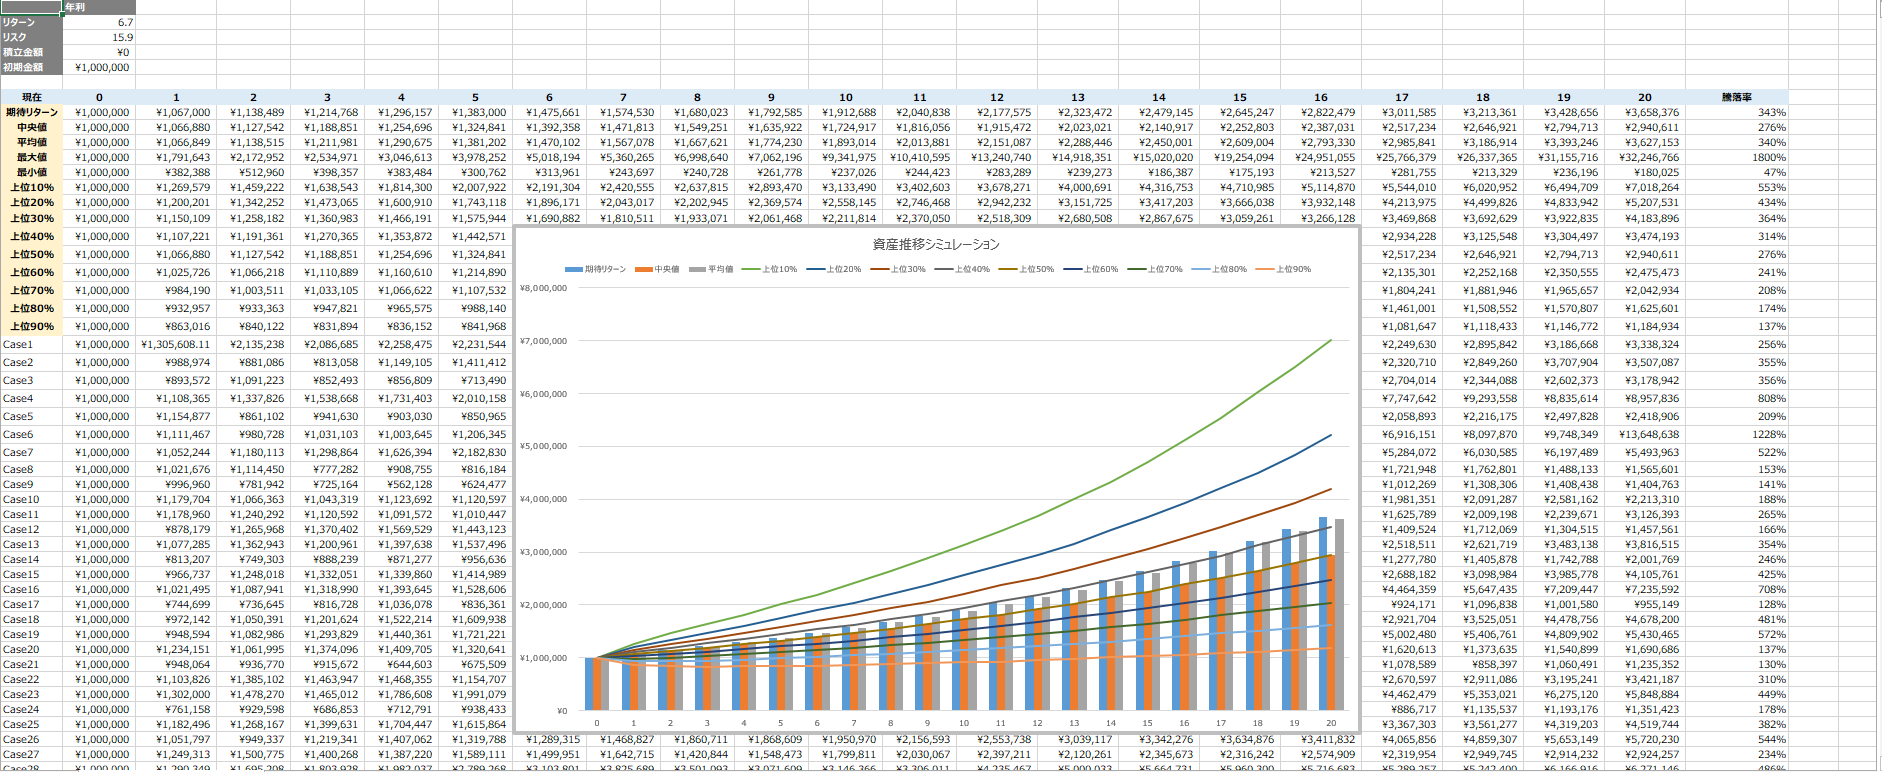Image resolution: width=1882 pixels, height=772 pixels.
Task: Click the 初期金額 label cell
Action: point(31,67)
